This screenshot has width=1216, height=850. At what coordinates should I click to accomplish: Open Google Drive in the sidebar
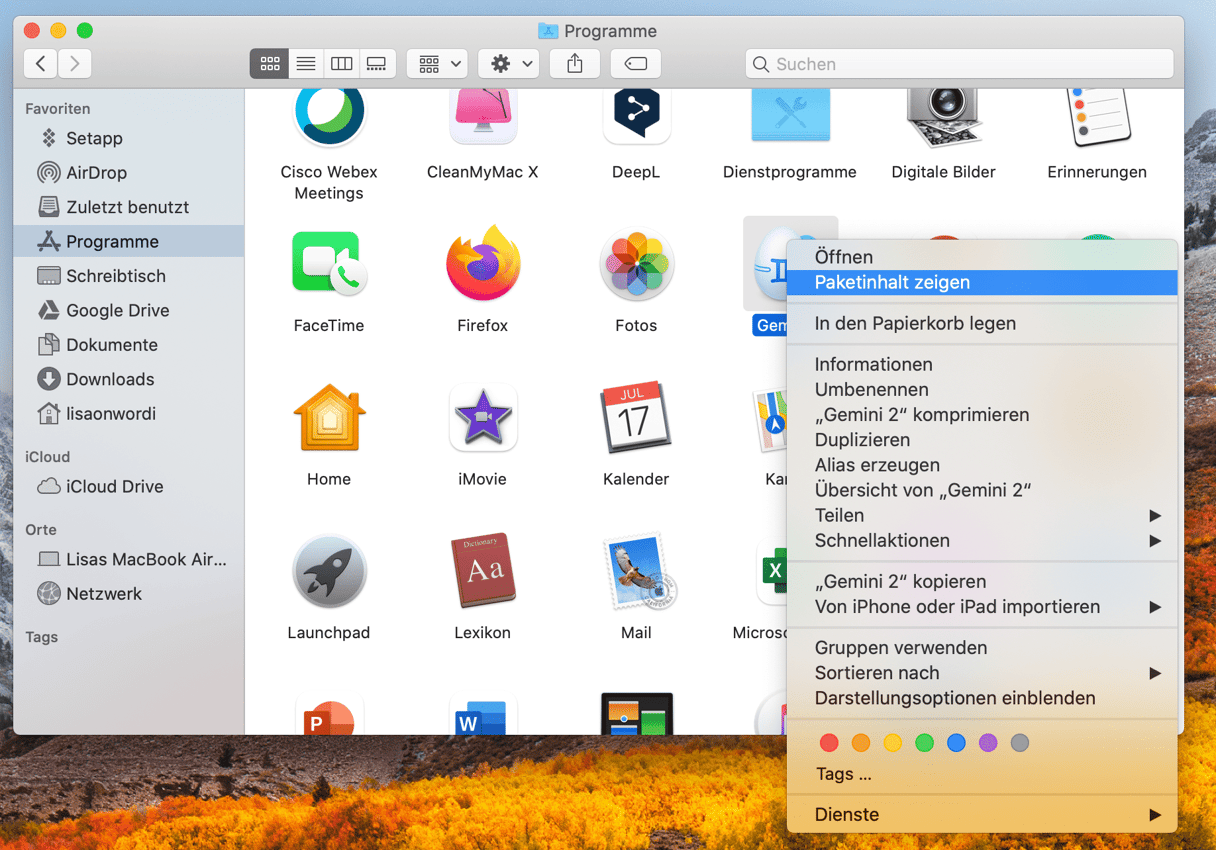tap(129, 310)
